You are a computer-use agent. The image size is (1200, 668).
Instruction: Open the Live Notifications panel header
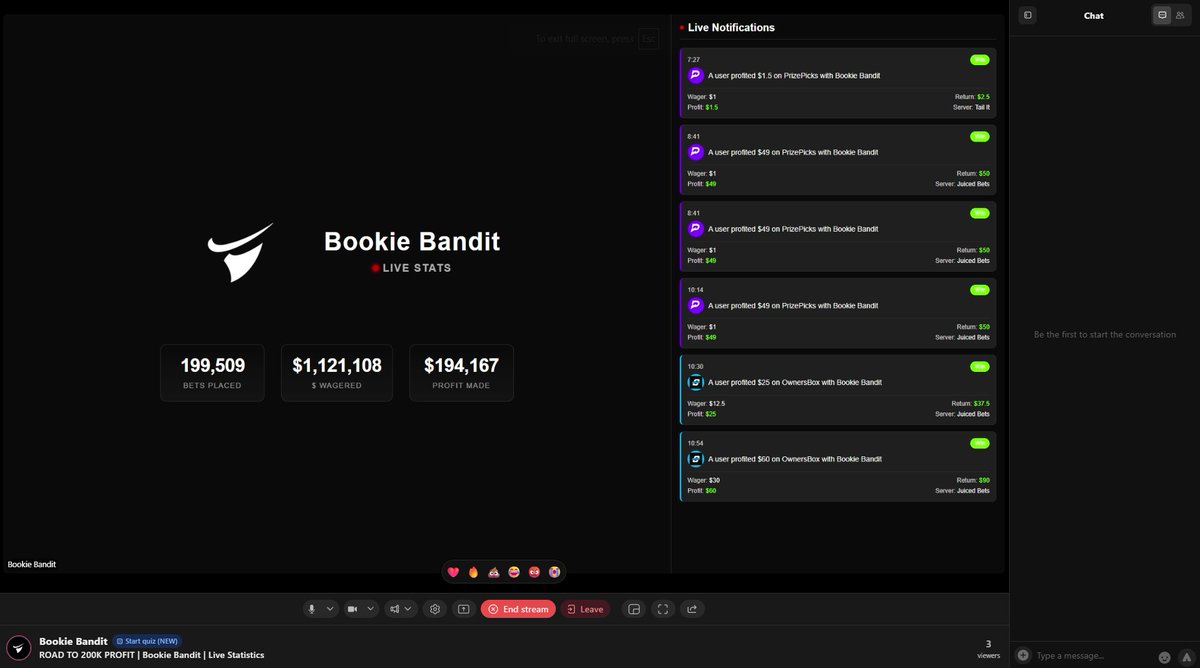point(731,27)
